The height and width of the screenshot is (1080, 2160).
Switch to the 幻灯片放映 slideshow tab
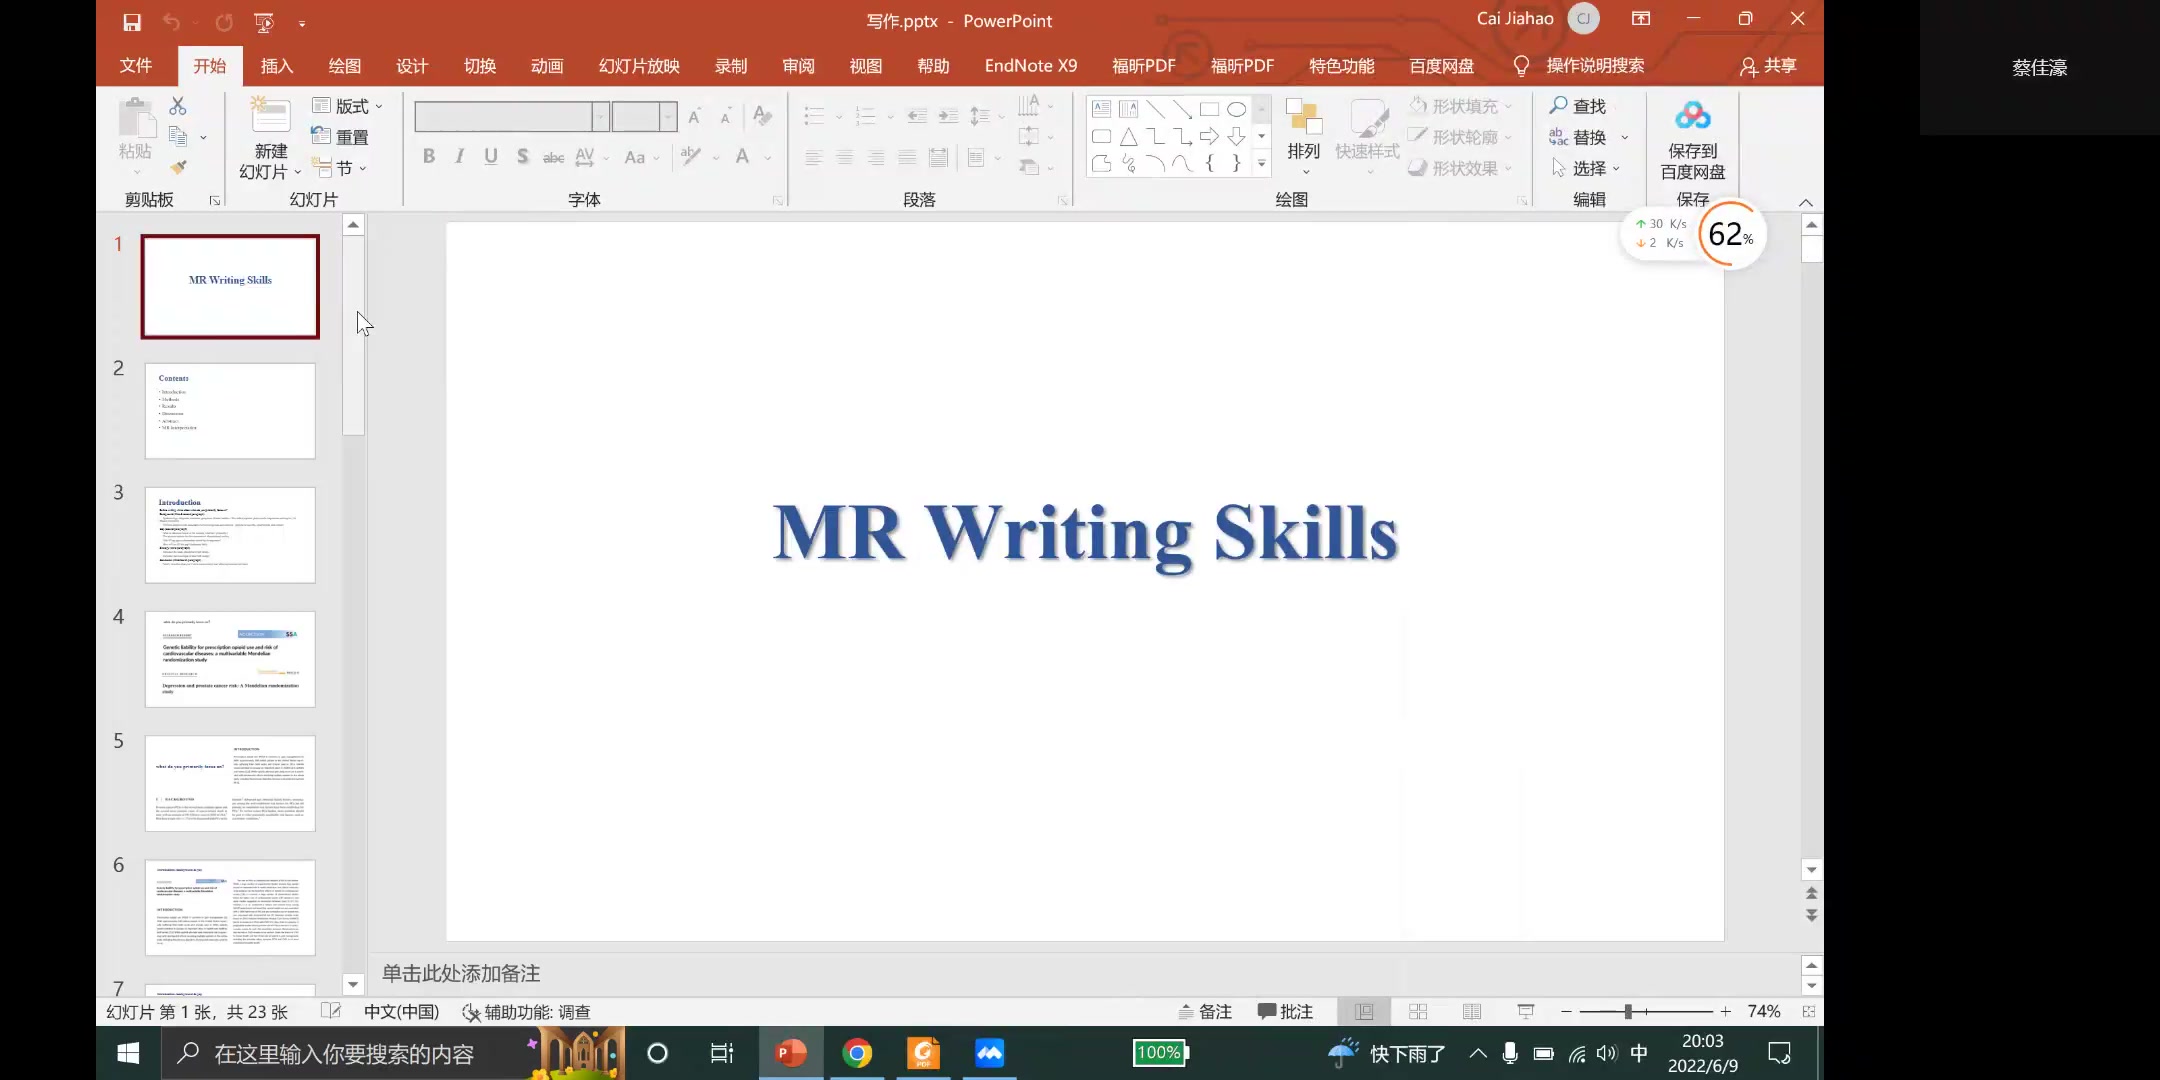tap(639, 65)
